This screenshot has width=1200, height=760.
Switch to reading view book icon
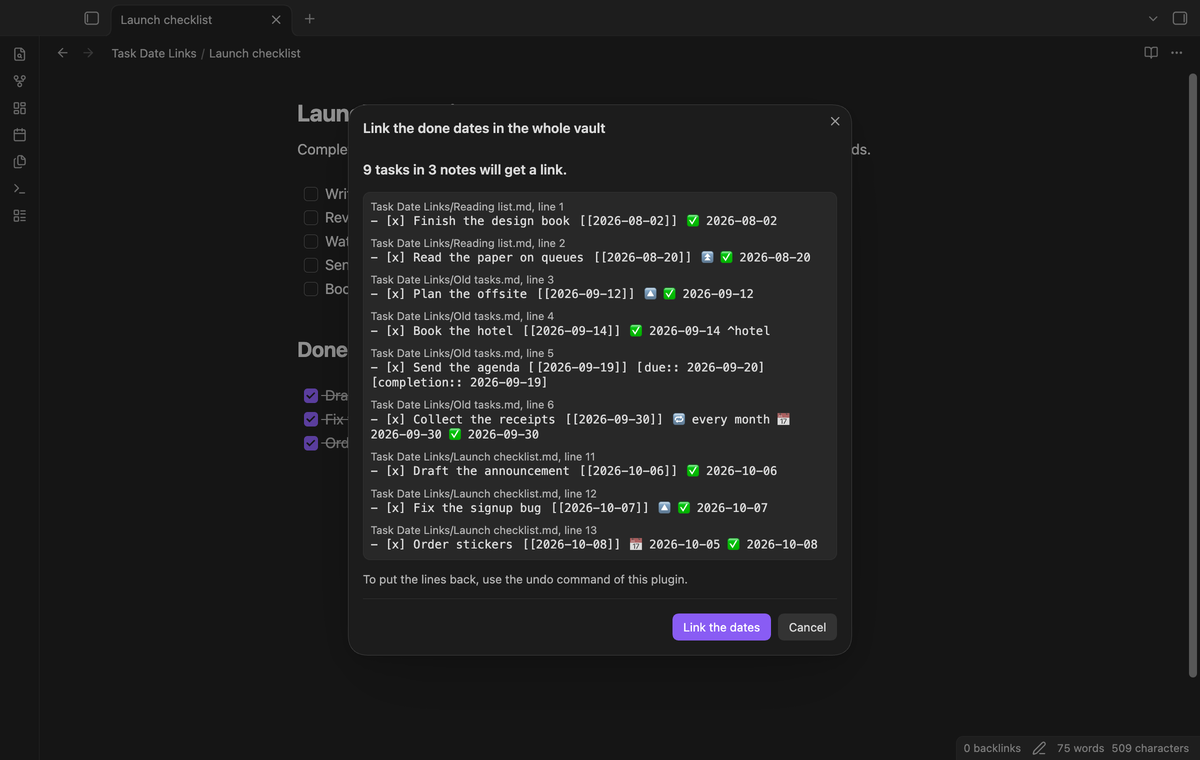click(1151, 52)
